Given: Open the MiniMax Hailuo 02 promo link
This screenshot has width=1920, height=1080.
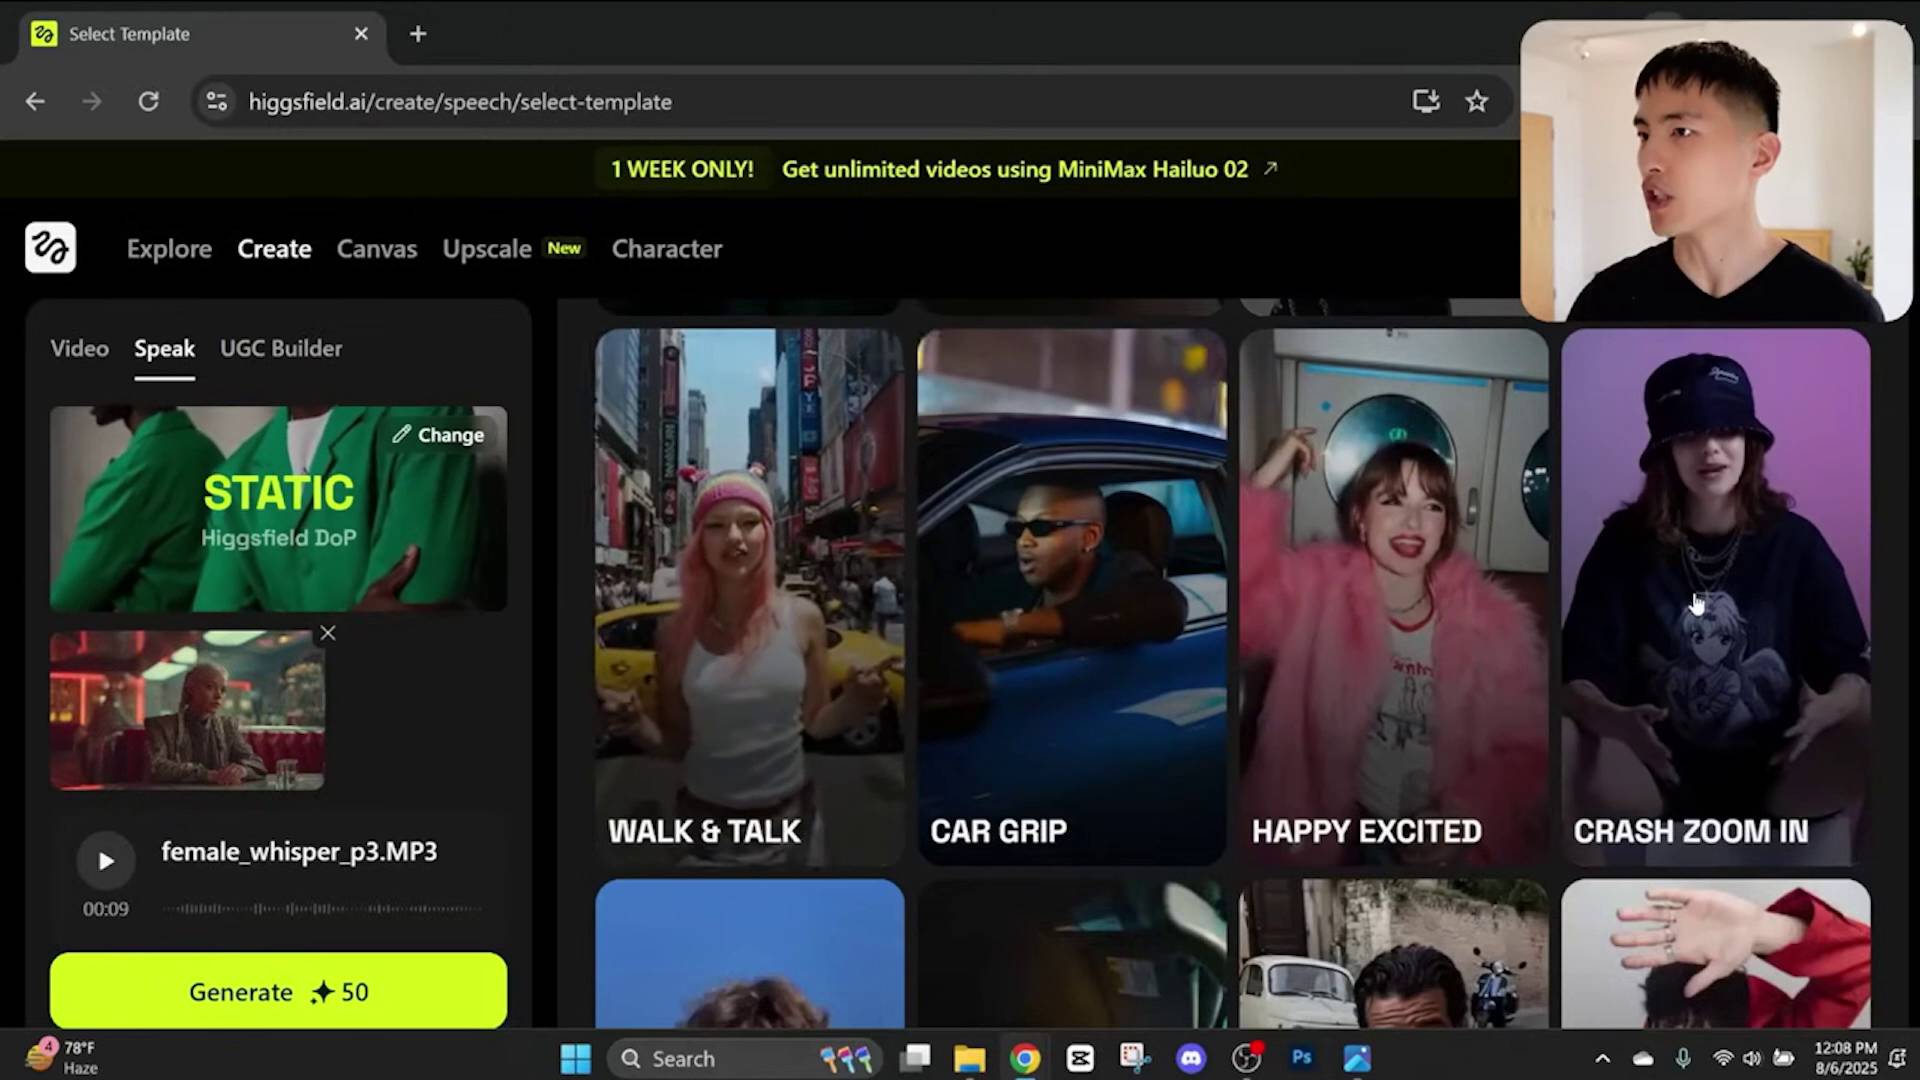Looking at the screenshot, I should click(x=1015, y=169).
